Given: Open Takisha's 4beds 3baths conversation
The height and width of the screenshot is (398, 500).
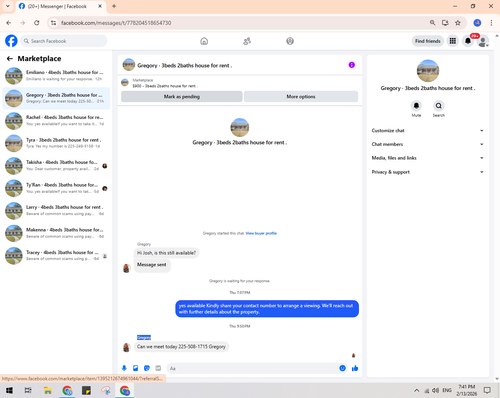Looking at the screenshot, I should click(56, 166).
